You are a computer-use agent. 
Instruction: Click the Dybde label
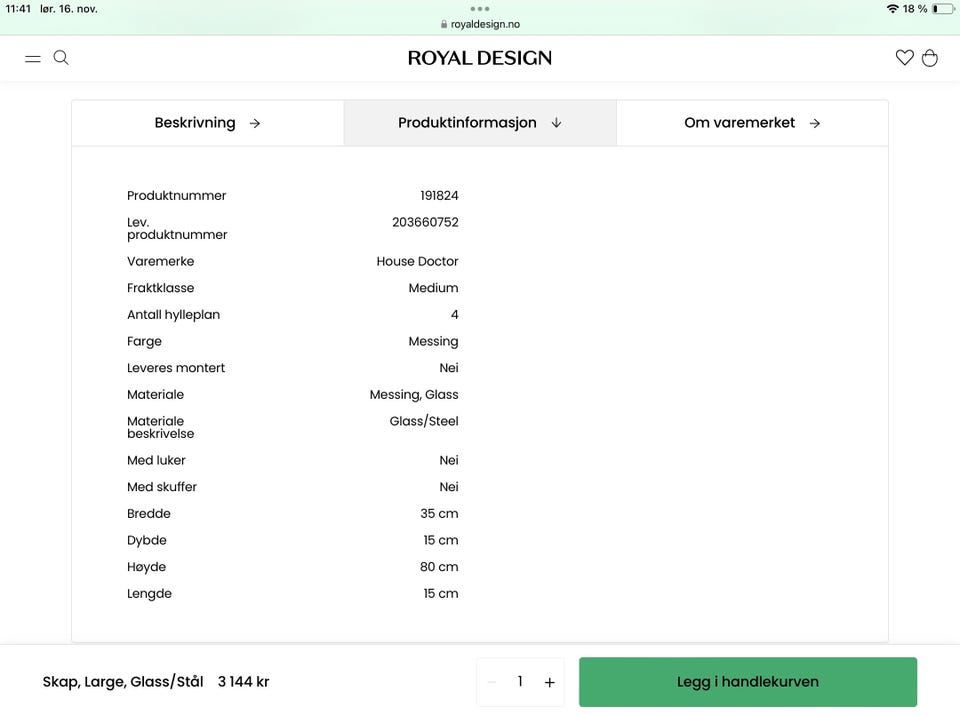pyautogui.click(x=146, y=541)
